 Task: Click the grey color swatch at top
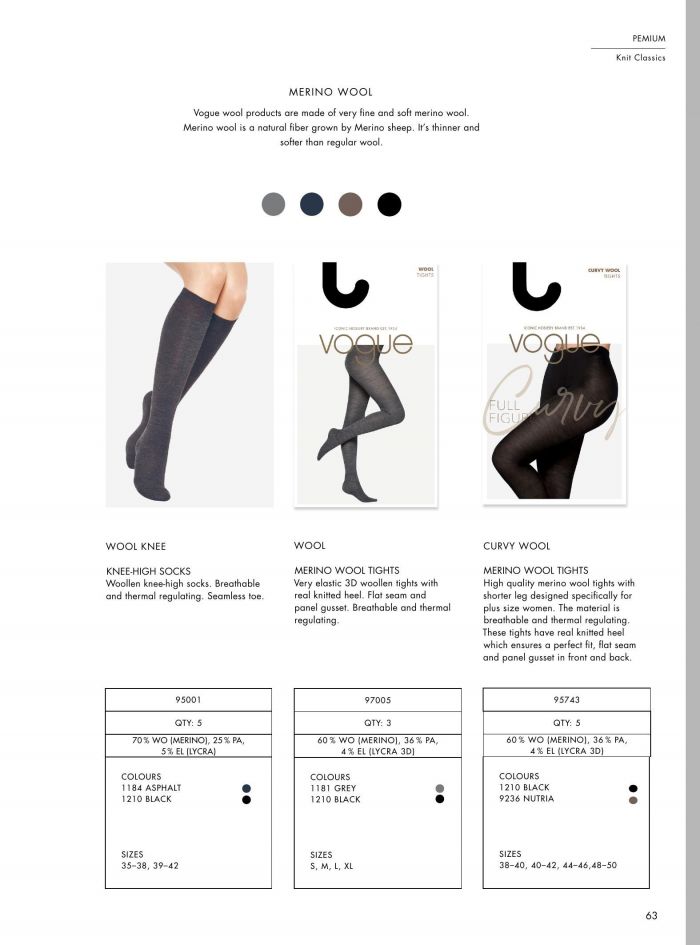click(273, 204)
